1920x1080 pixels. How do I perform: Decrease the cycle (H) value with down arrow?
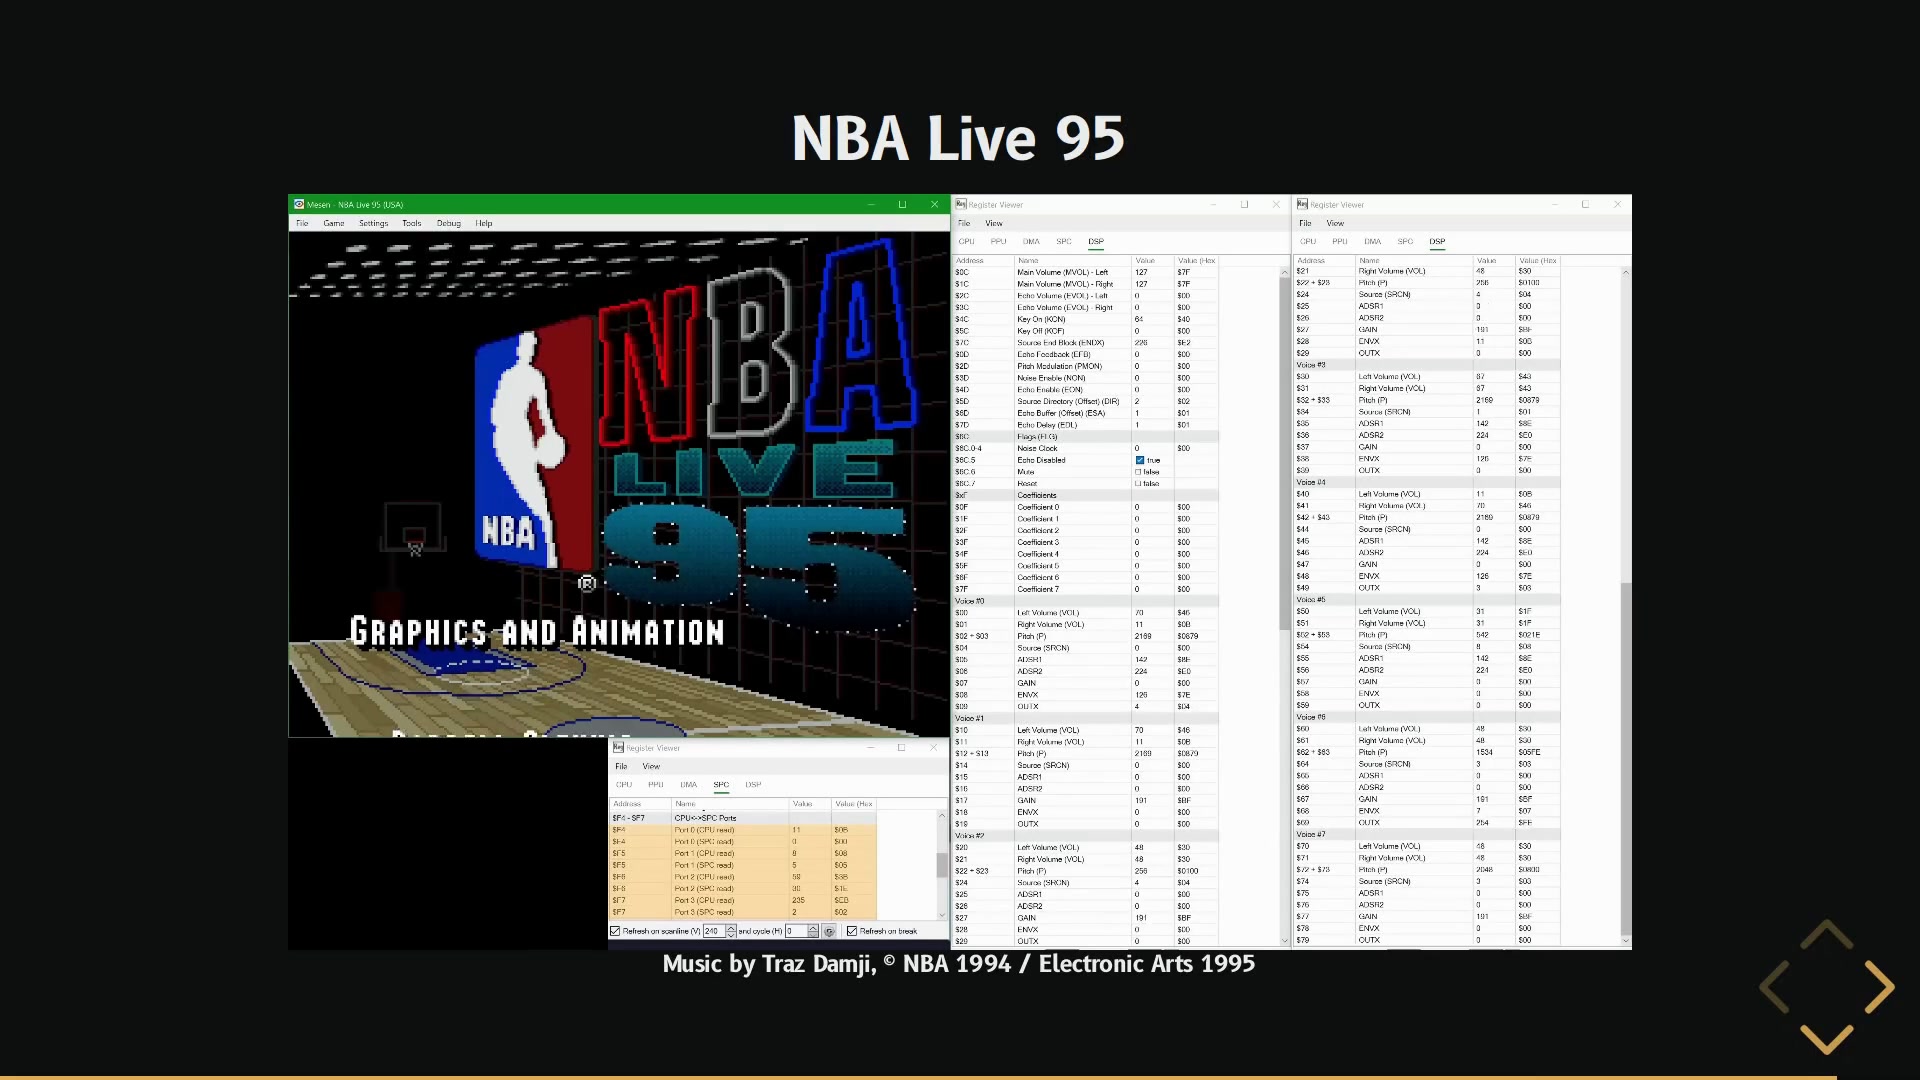coord(813,934)
